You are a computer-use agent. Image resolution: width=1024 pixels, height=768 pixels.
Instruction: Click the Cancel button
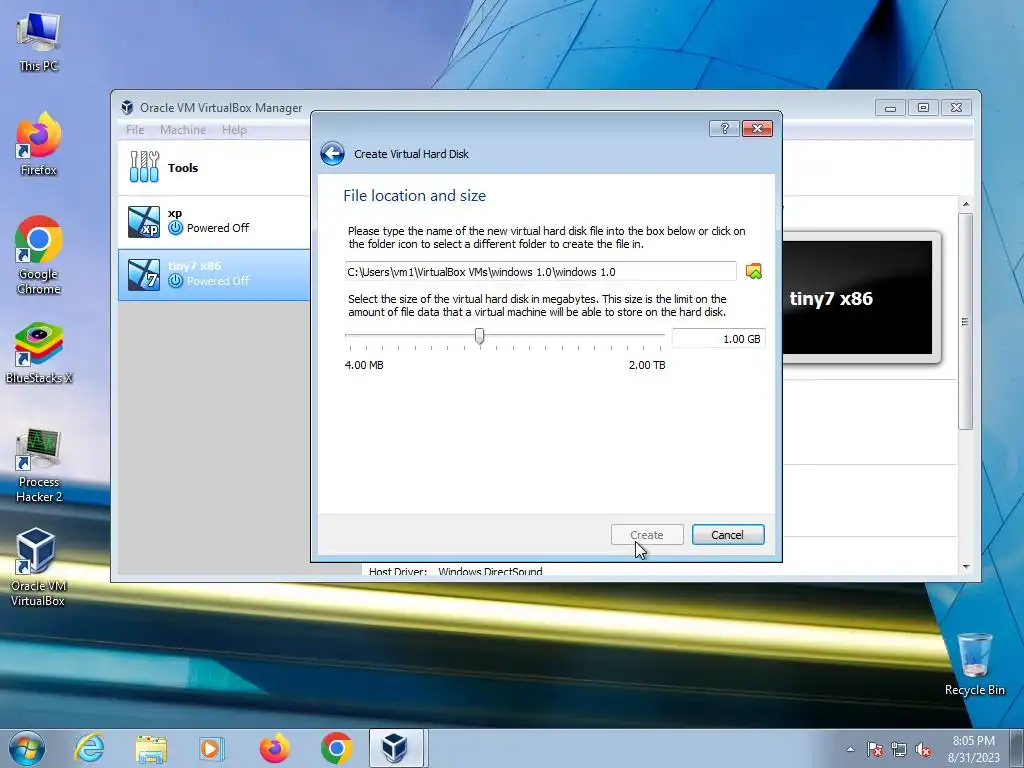pos(728,535)
